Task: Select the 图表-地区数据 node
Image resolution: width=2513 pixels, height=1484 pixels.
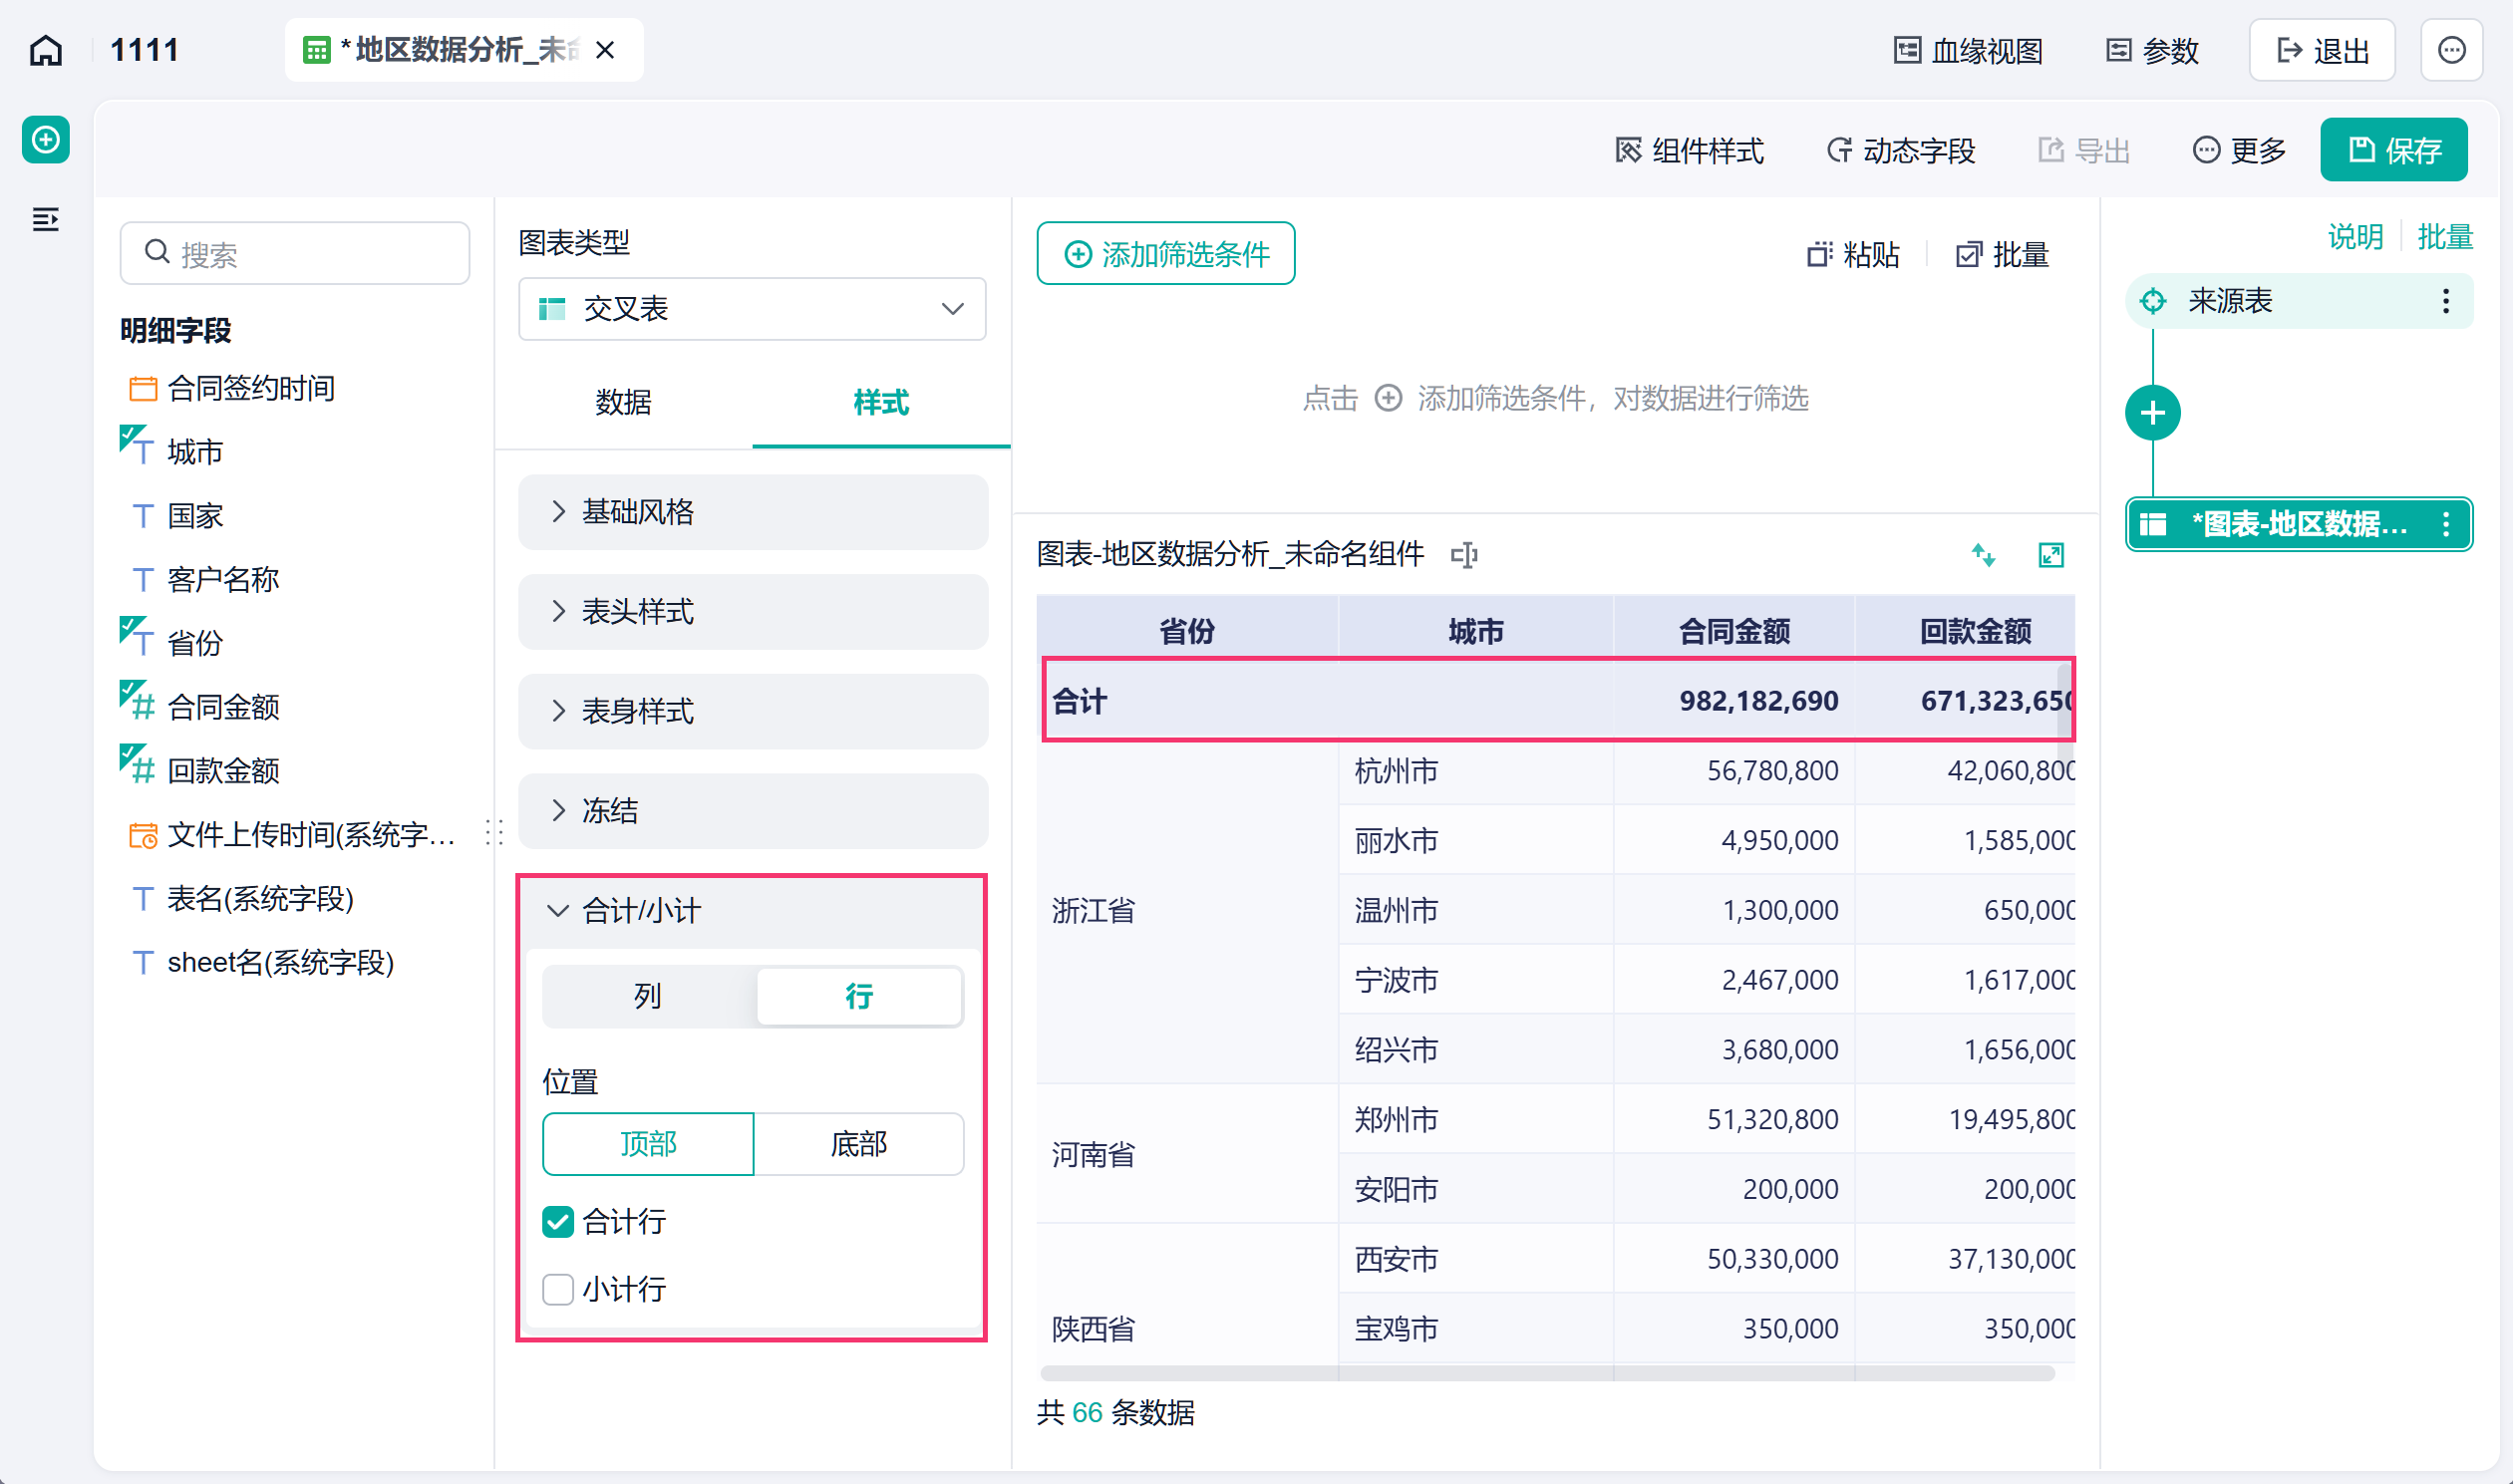Action: (x=2299, y=524)
